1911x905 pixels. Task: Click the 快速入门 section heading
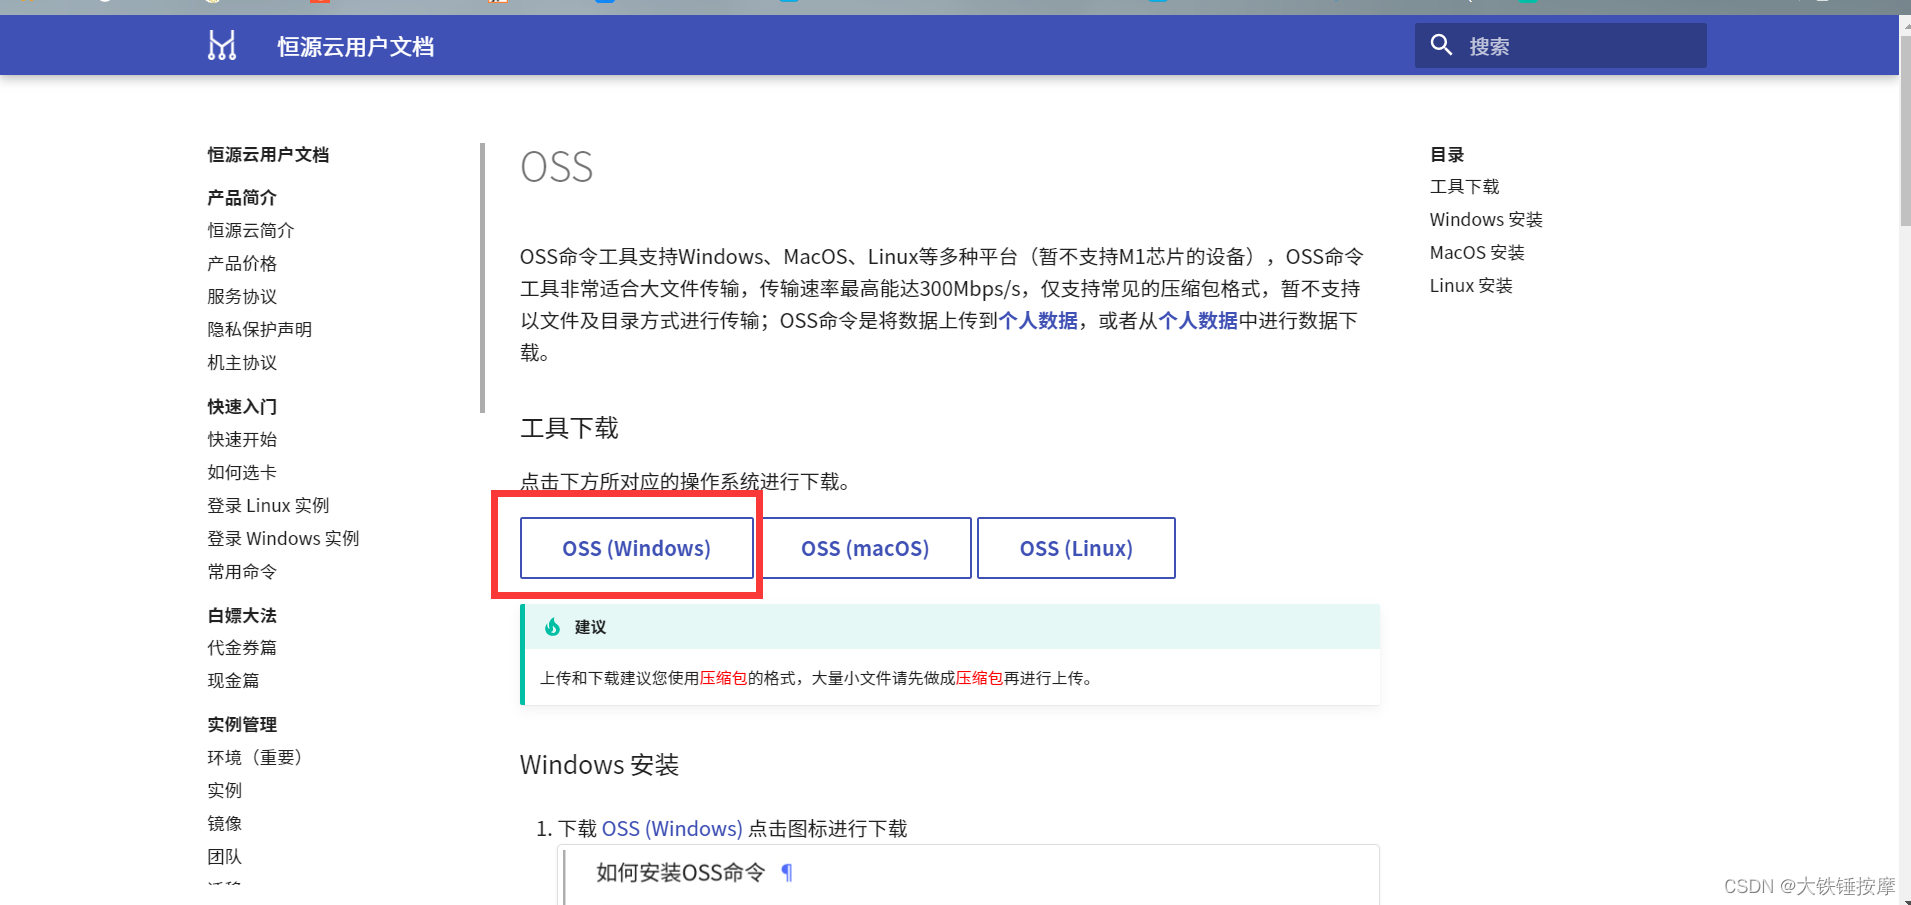(242, 407)
